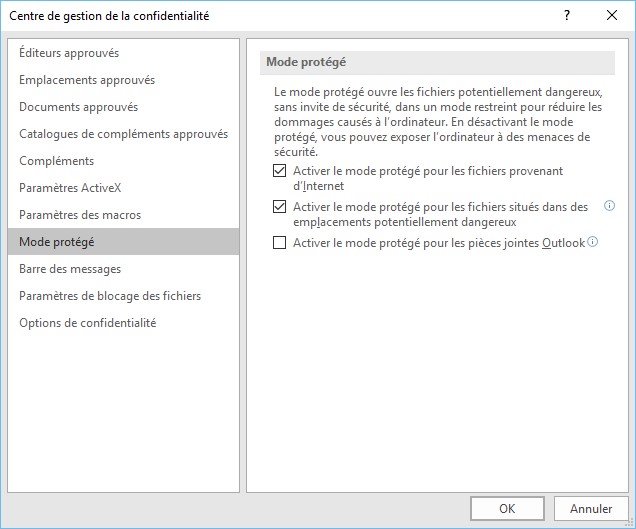The width and height of the screenshot is (636, 529).
Task: Switch to Paramètres des macros
Action: (80, 215)
